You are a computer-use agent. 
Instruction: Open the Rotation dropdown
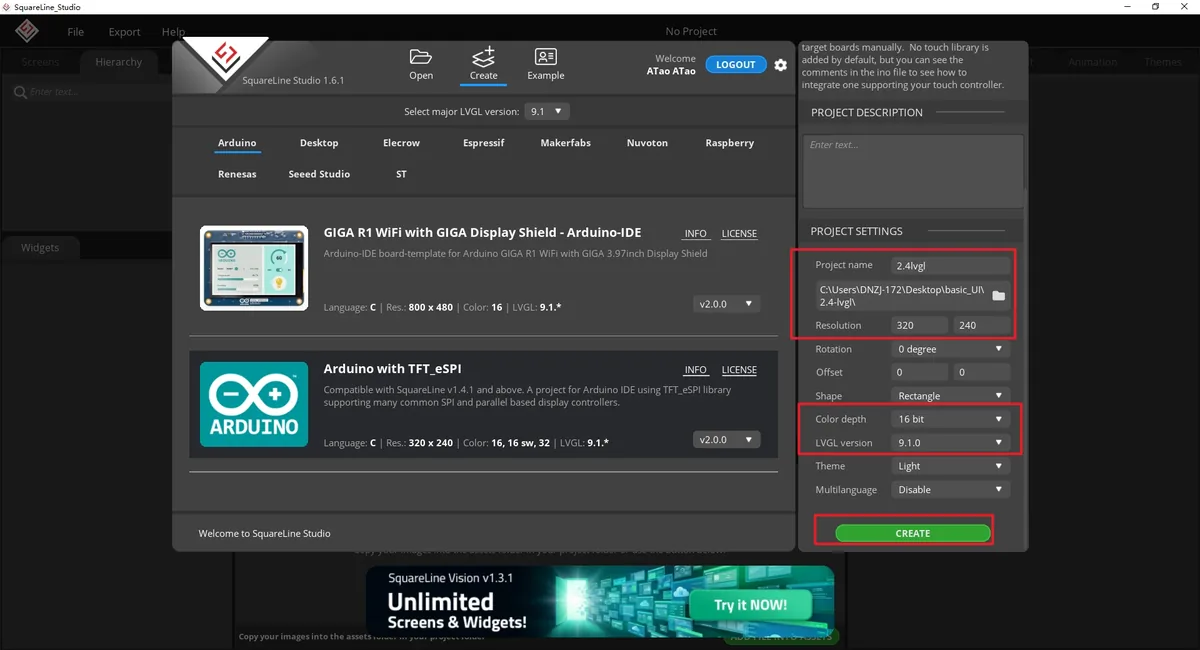[x=950, y=349]
